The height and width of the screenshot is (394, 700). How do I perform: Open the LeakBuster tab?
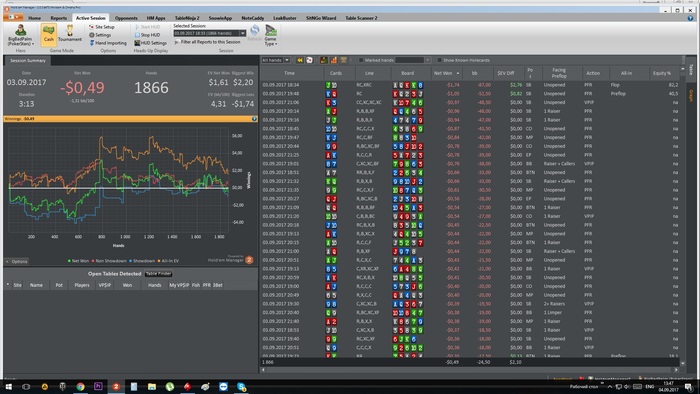coord(284,18)
